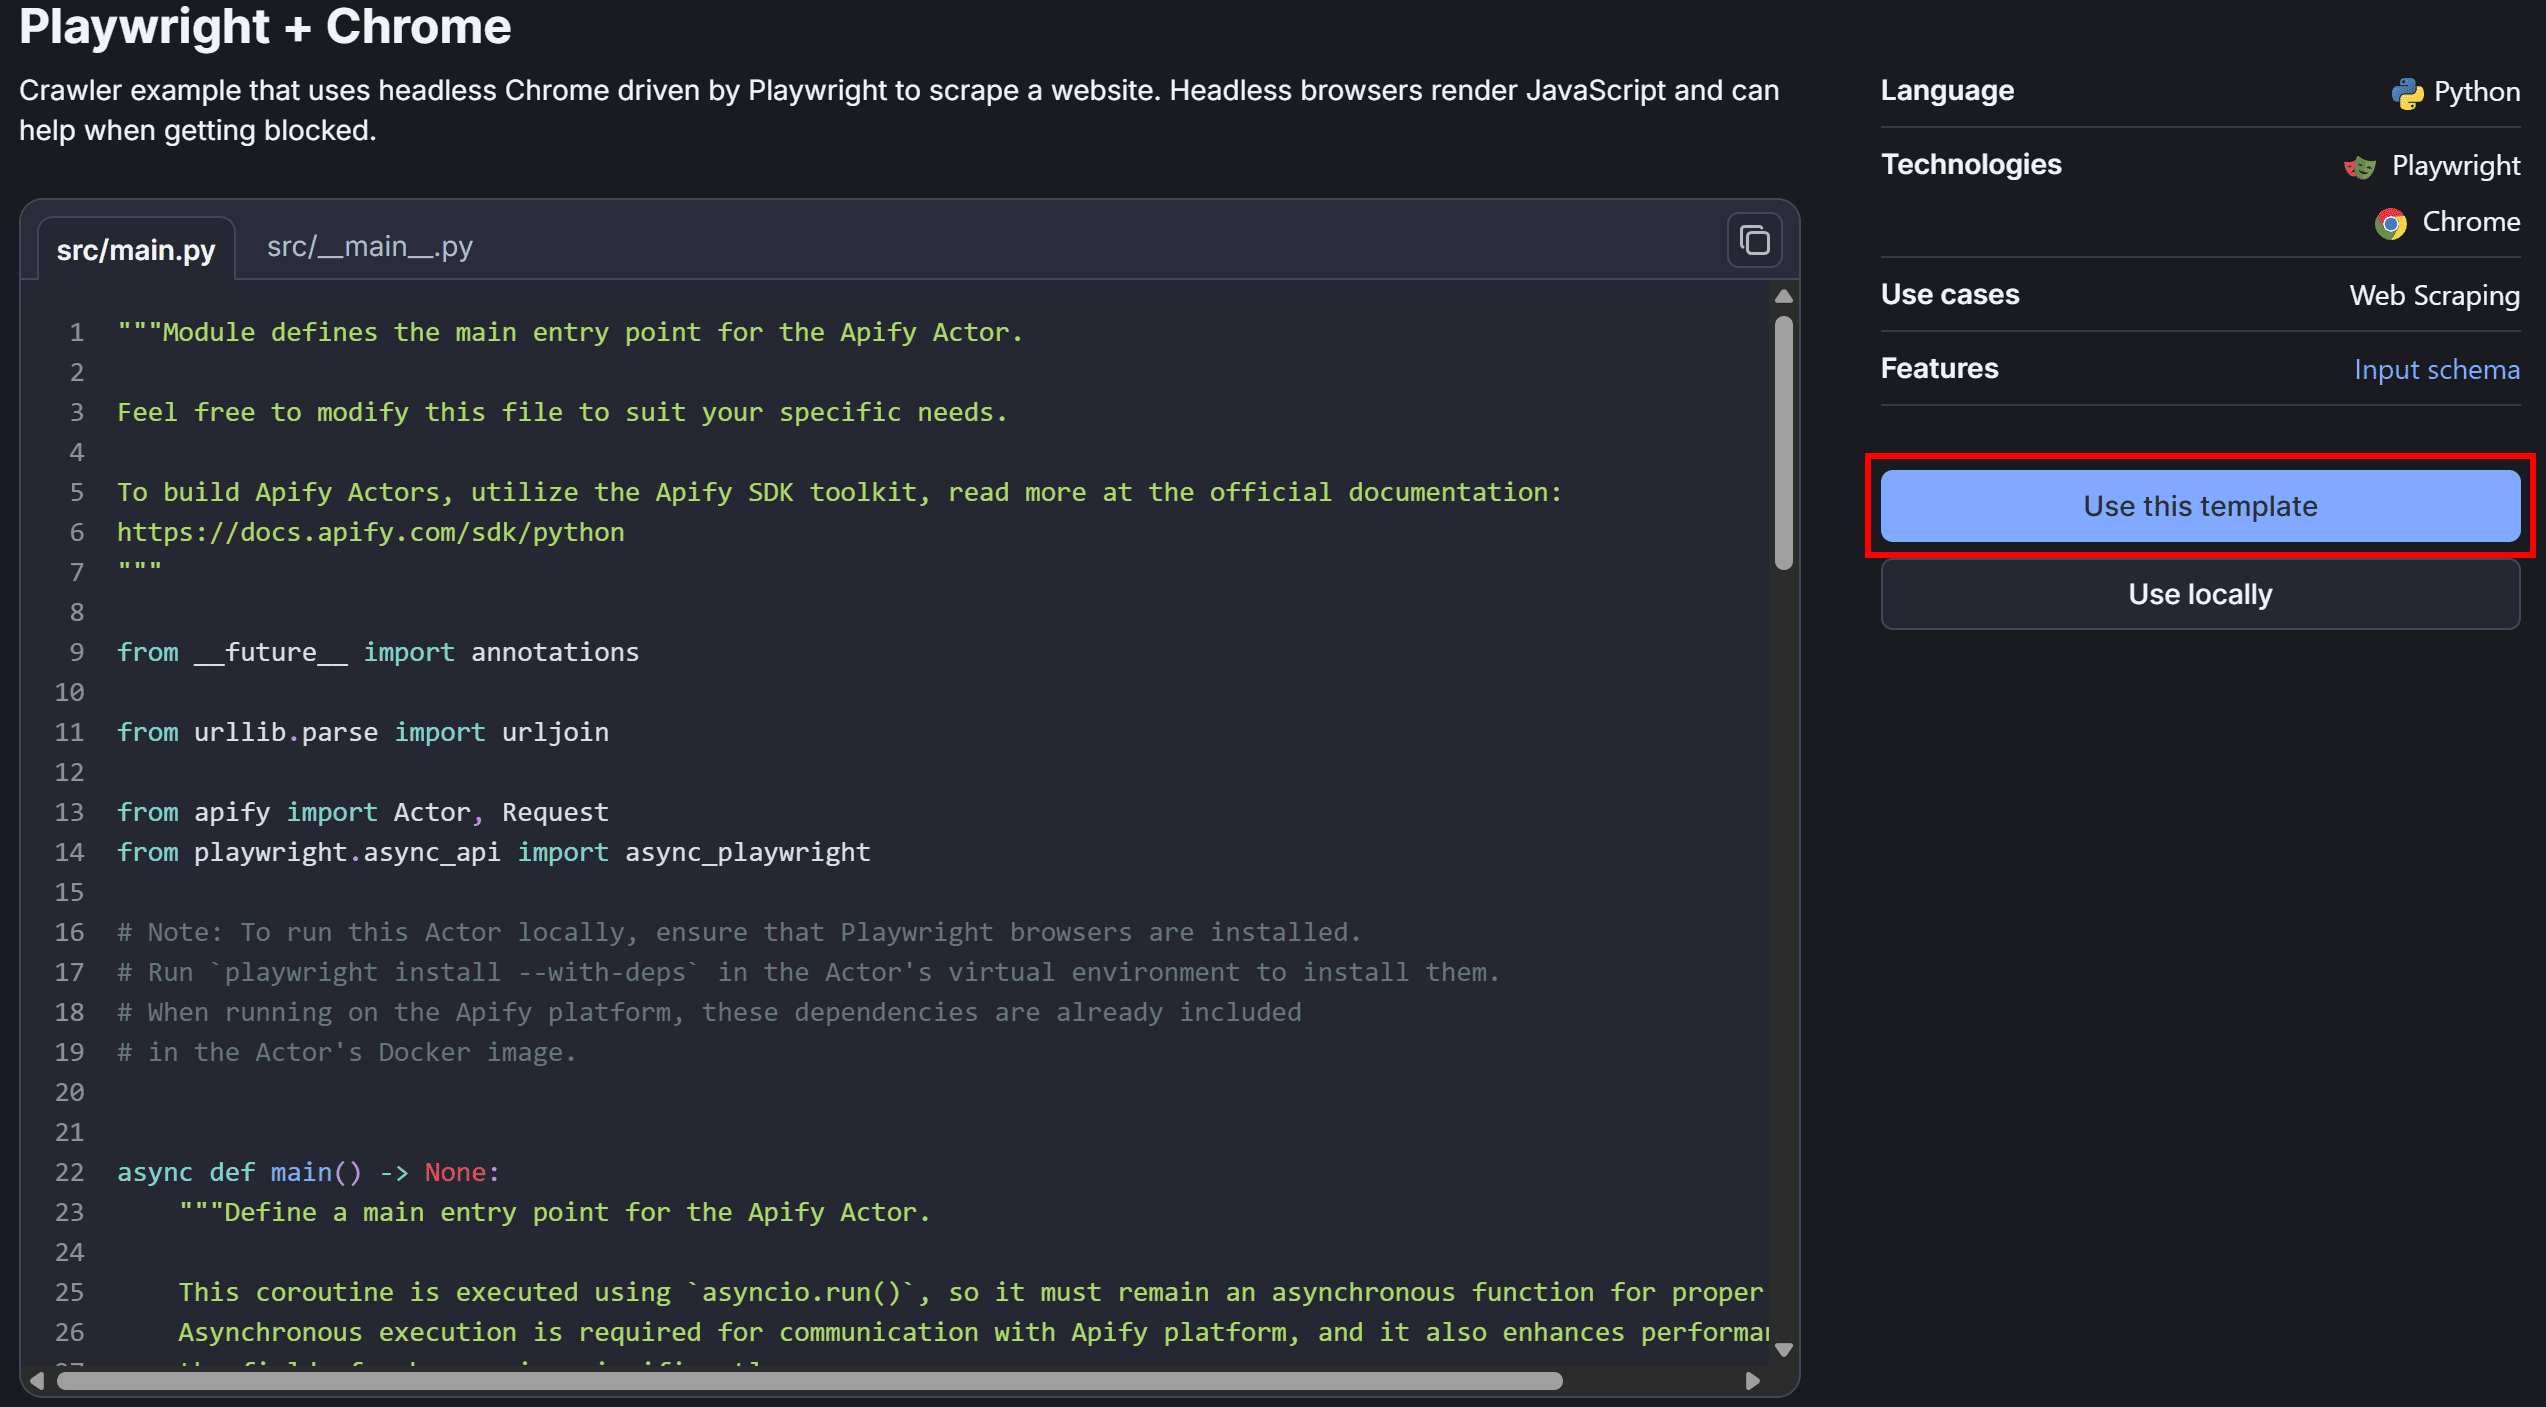
Task: Click the horizontal code scrollbar thumb
Action: click(x=809, y=1381)
